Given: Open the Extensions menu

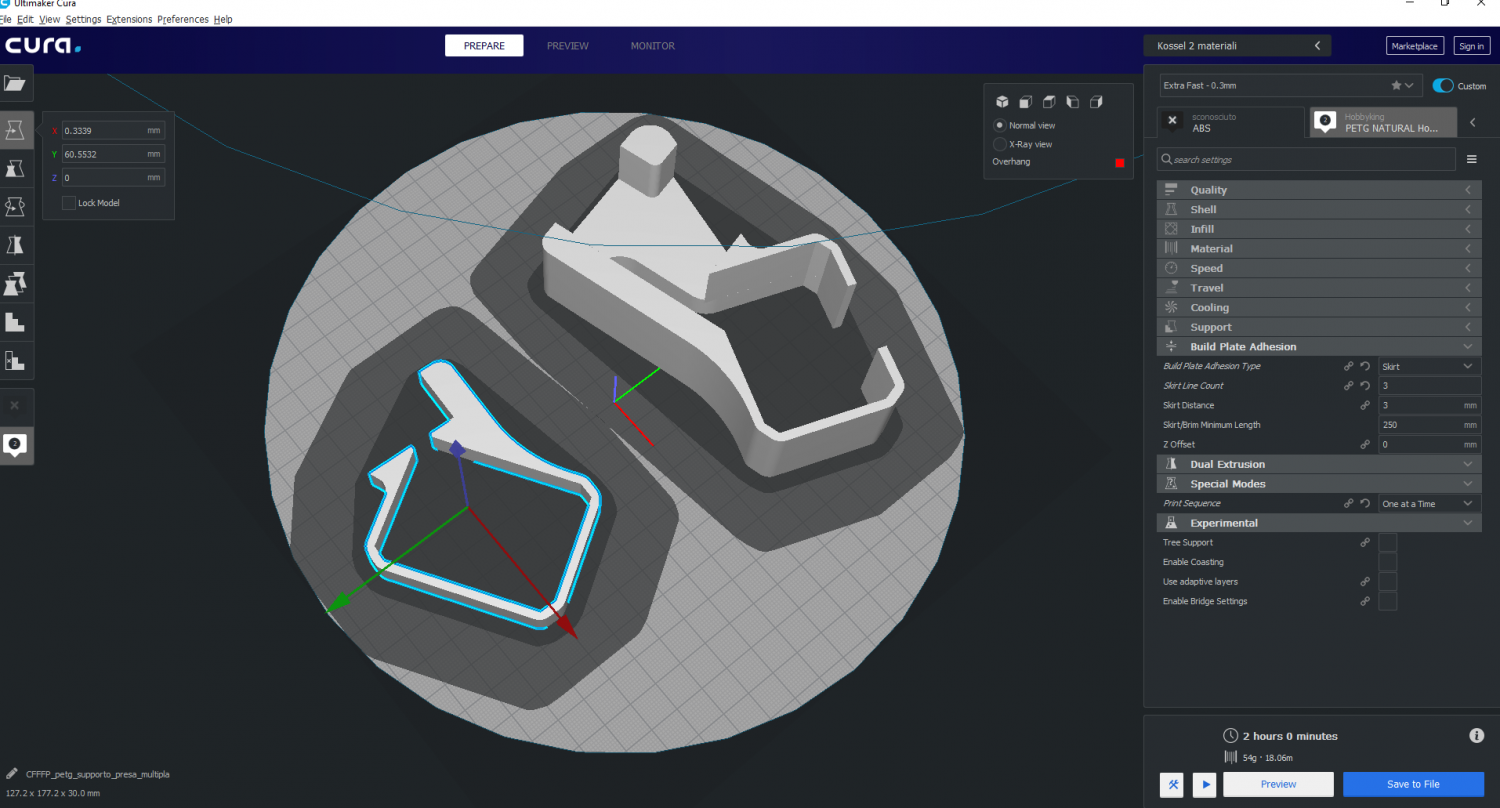Looking at the screenshot, I should (129, 19).
